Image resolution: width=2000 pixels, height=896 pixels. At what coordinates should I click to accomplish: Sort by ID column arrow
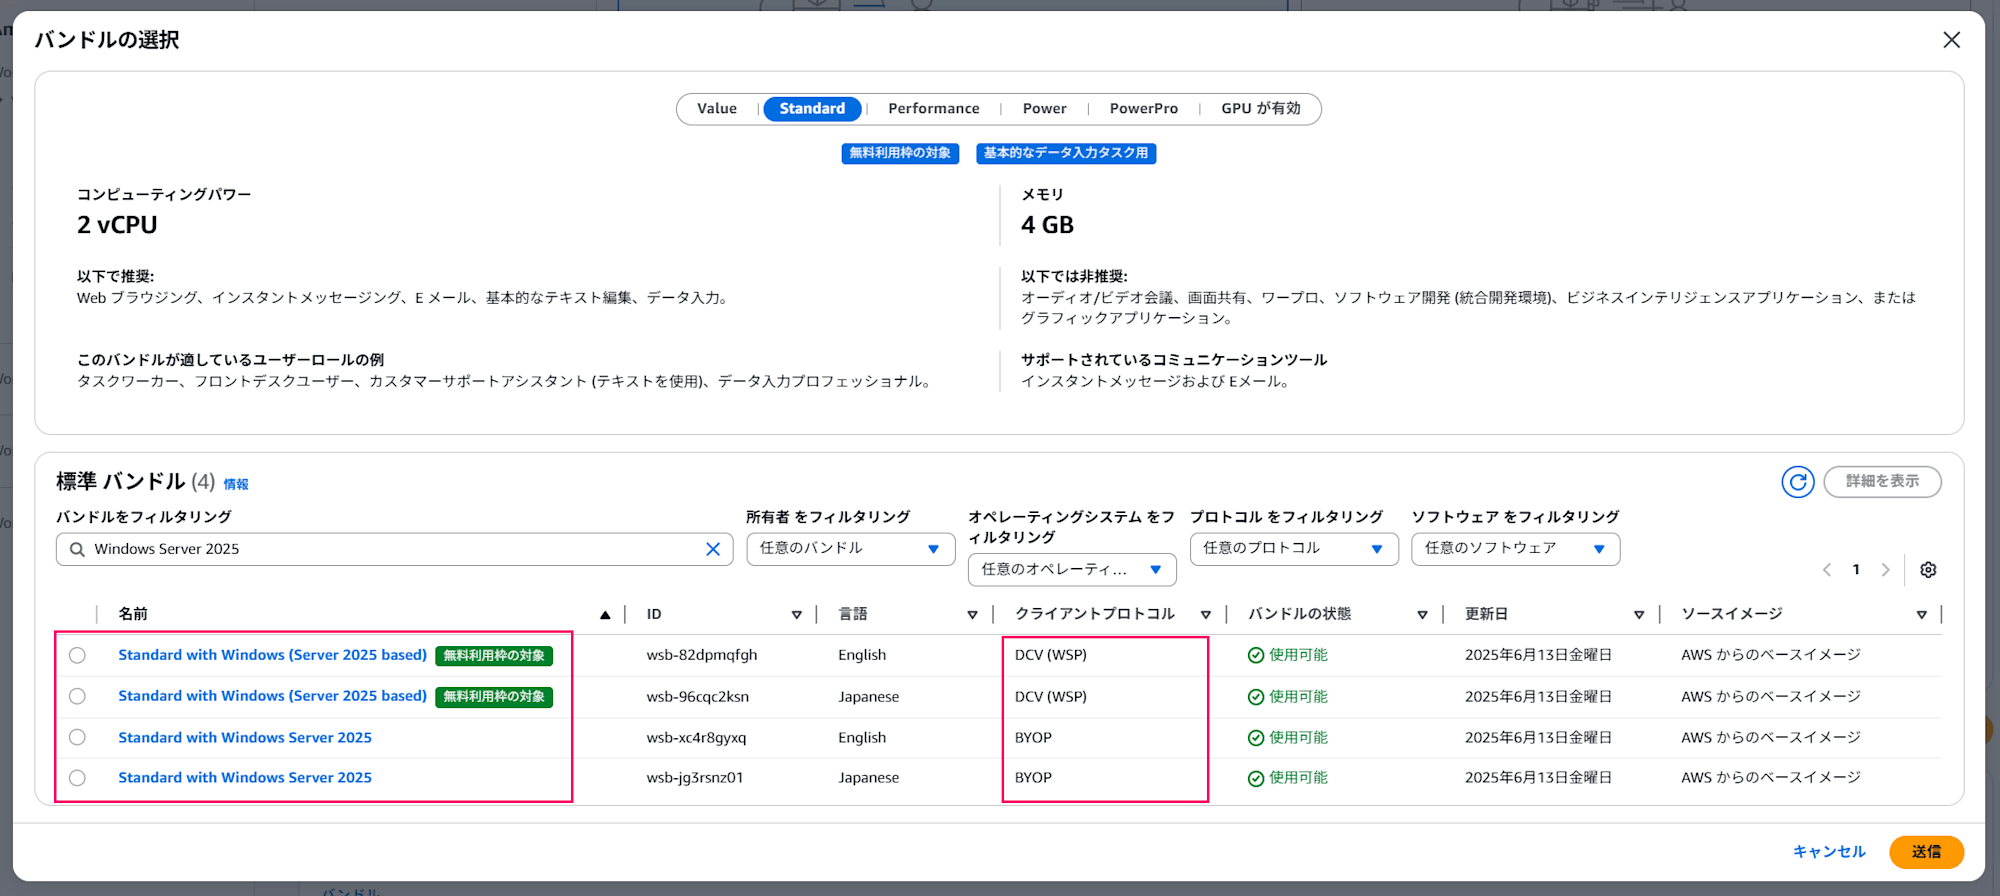797,615
